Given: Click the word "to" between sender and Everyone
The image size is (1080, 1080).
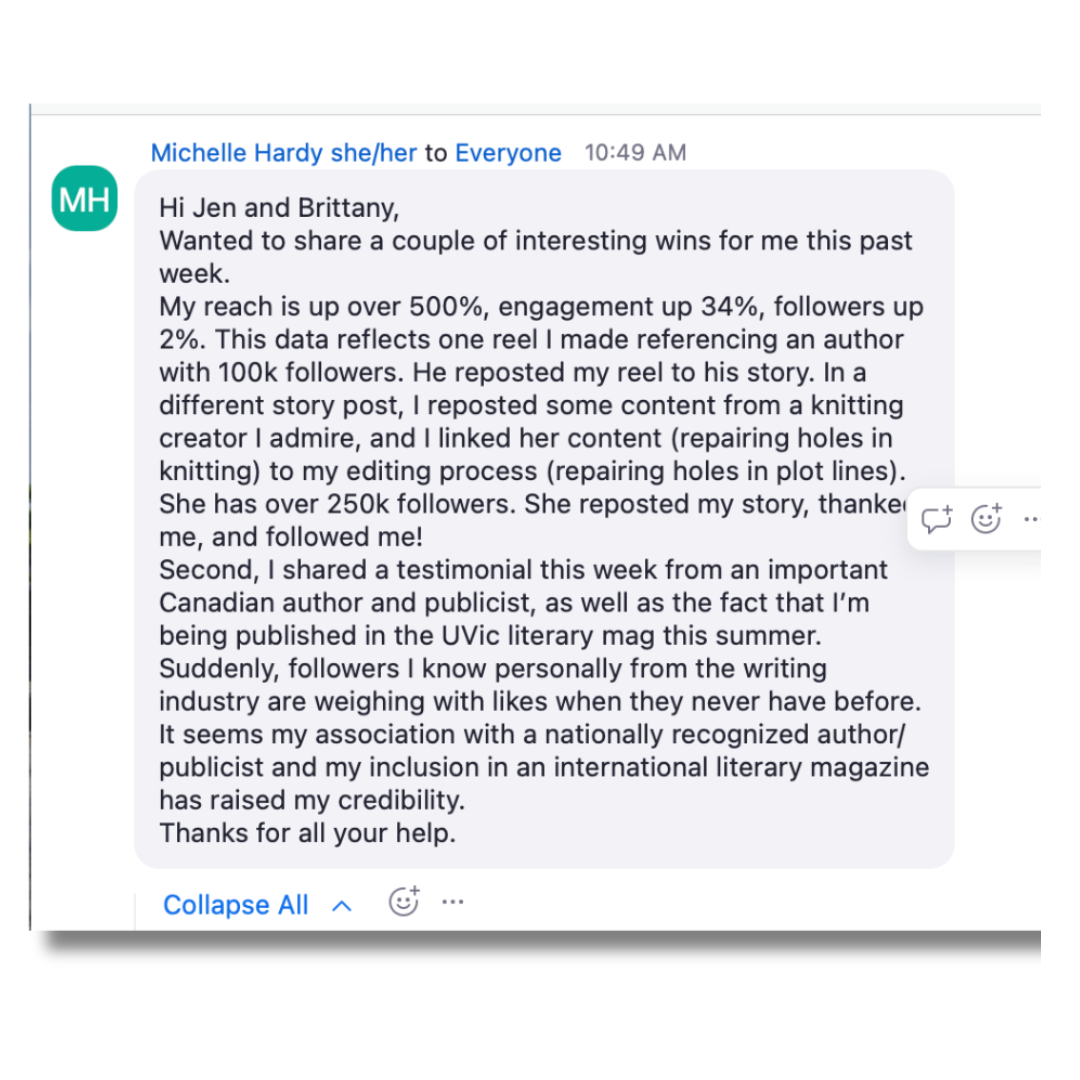Looking at the screenshot, I should pos(436,153).
